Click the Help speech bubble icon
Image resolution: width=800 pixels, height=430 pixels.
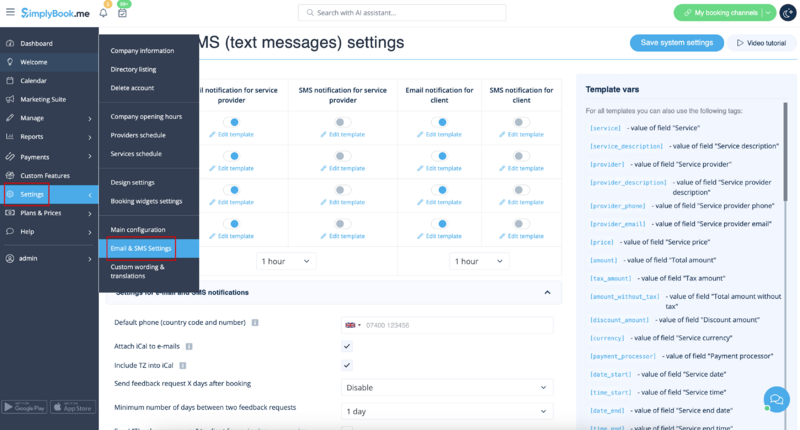[x=10, y=232]
